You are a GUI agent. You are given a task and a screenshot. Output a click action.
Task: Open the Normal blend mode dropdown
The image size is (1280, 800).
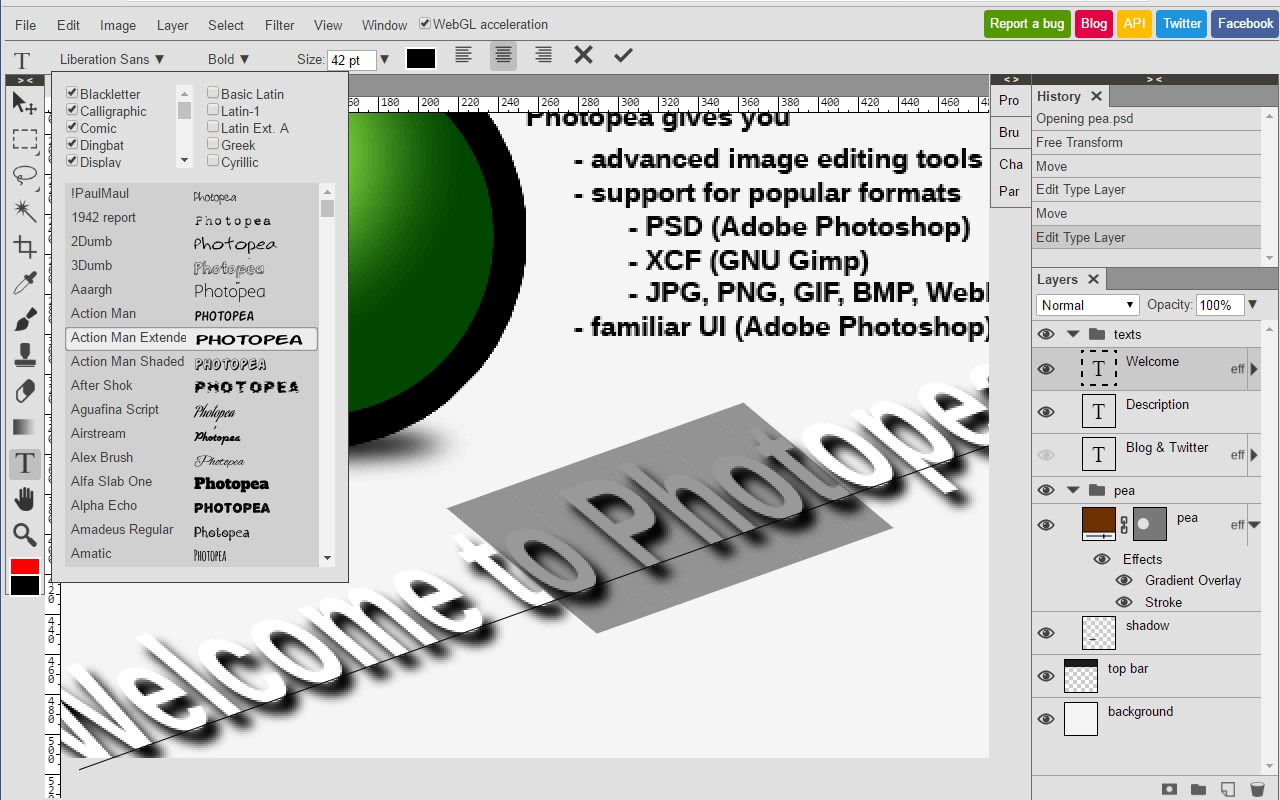tap(1088, 305)
